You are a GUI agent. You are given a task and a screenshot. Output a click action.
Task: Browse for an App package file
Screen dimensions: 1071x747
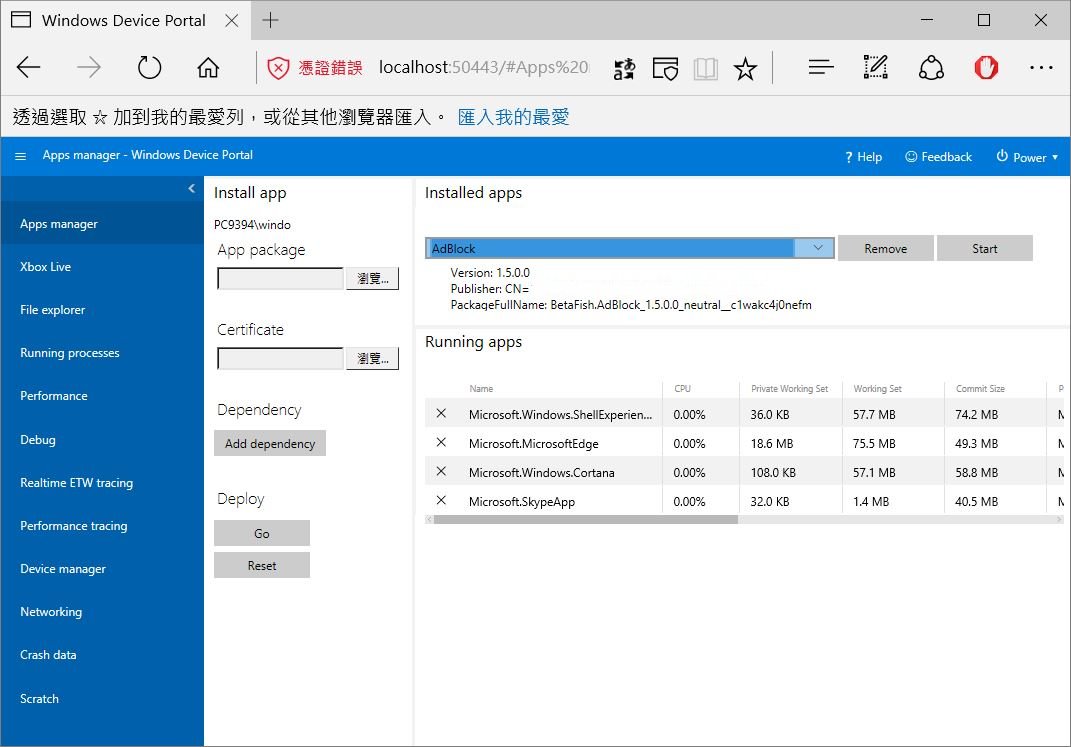(372, 279)
